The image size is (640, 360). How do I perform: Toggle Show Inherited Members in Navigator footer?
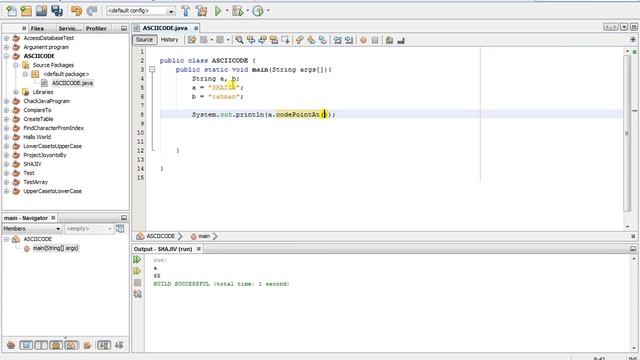[11, 345]
